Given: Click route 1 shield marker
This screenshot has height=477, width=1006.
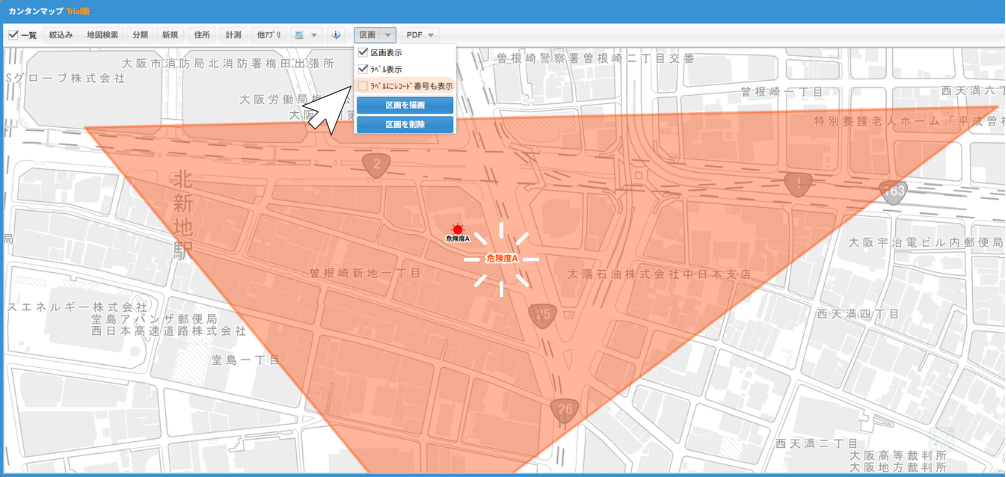Looking at the screenshot, I should point(798,184).
